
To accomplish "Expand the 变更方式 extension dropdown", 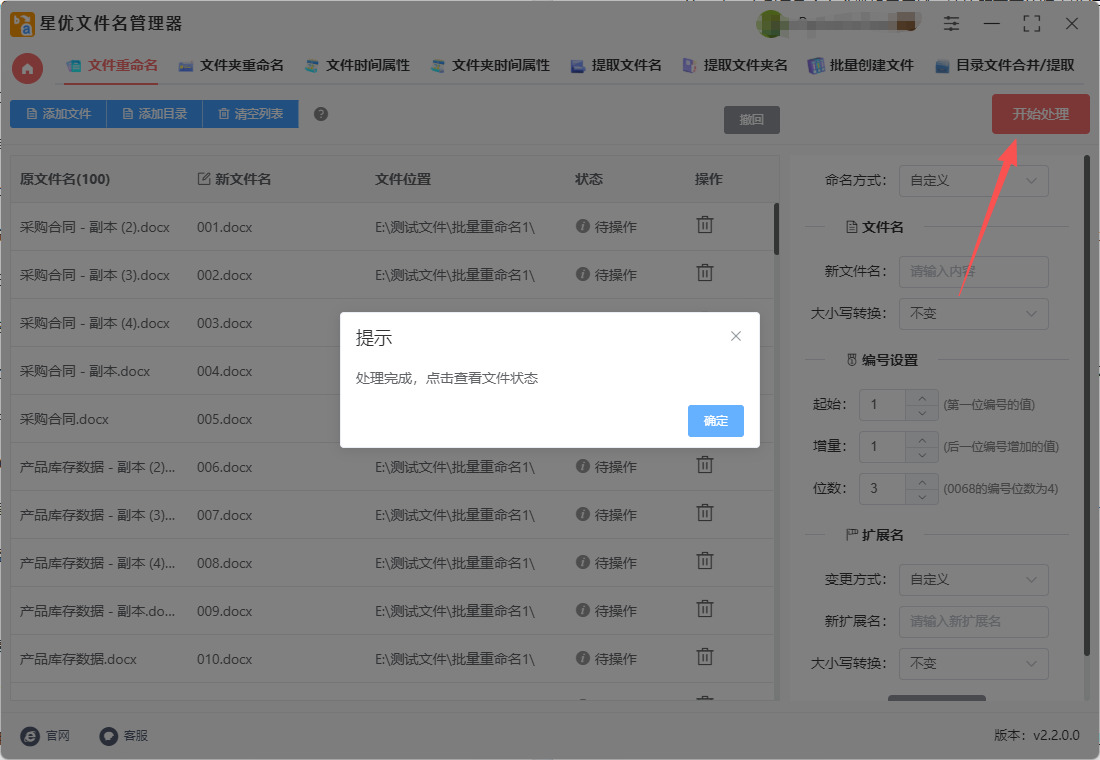I will tap(974, 580).
